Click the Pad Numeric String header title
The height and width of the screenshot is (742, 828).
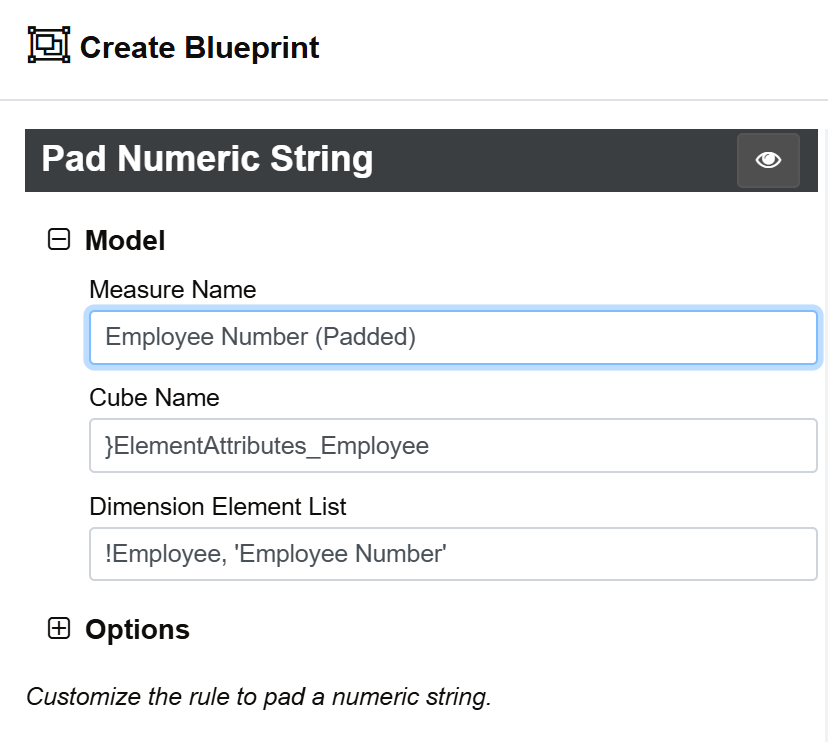[207, 159]
